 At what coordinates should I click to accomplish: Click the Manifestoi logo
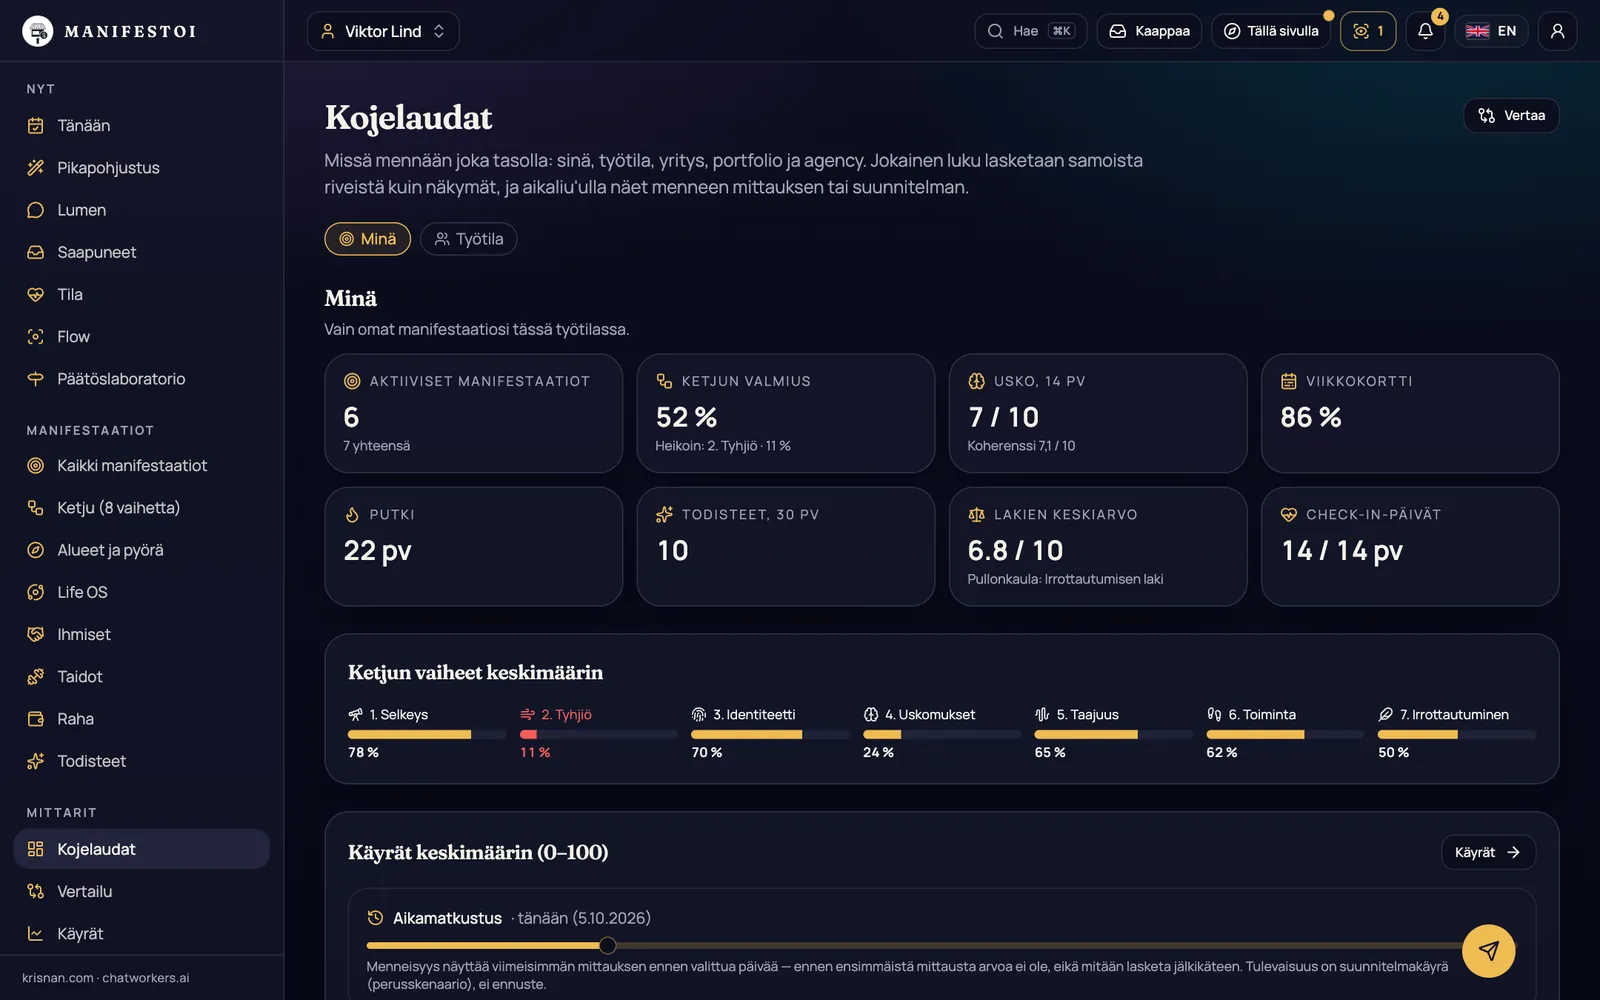[109, 31]
